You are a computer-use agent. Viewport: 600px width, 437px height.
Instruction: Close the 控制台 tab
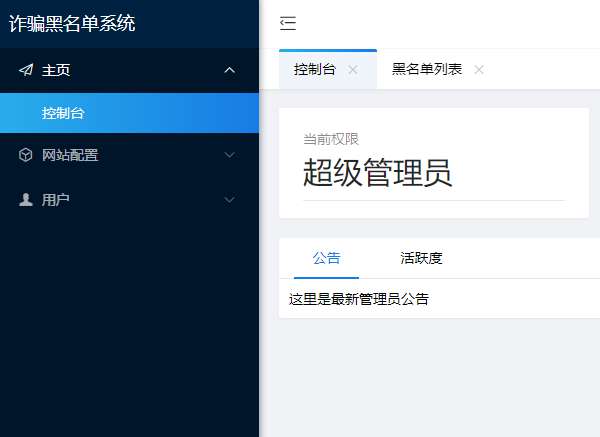(353, 70)
